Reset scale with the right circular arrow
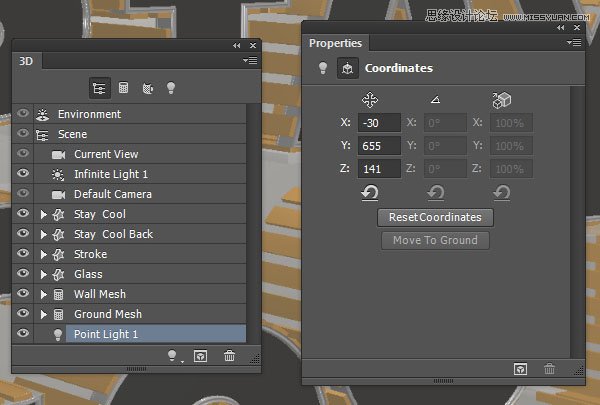The height and width of the screenshot is (405, 600). click(x=501, y=193)
